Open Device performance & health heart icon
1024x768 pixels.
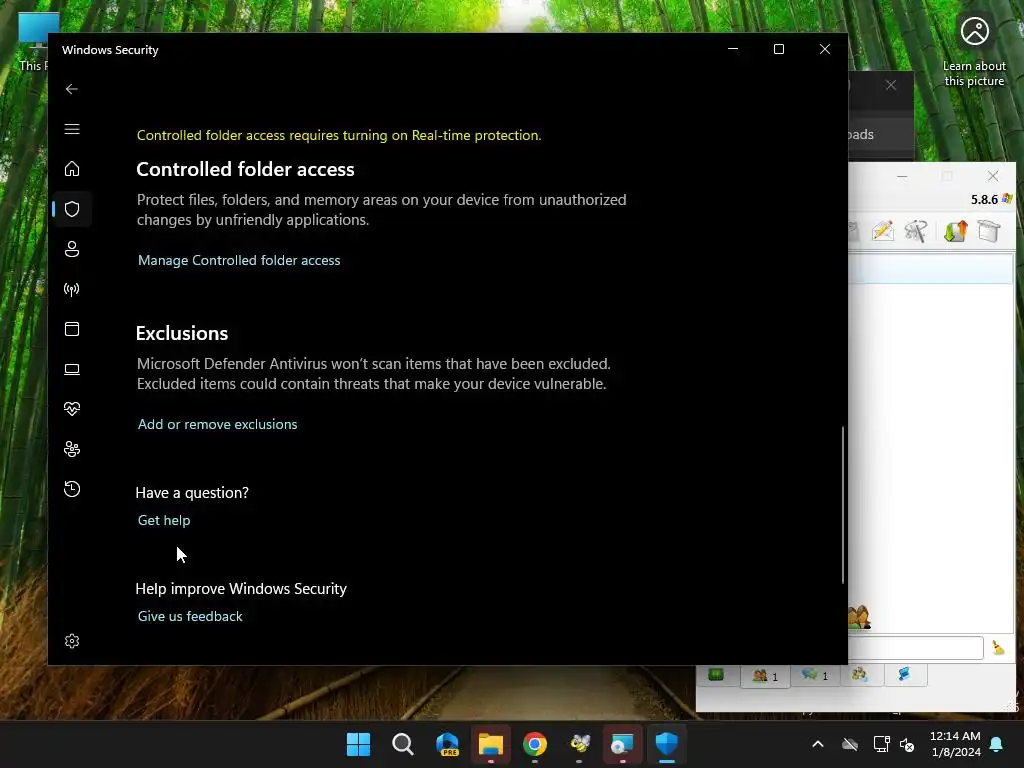click(x=72, y=409)
